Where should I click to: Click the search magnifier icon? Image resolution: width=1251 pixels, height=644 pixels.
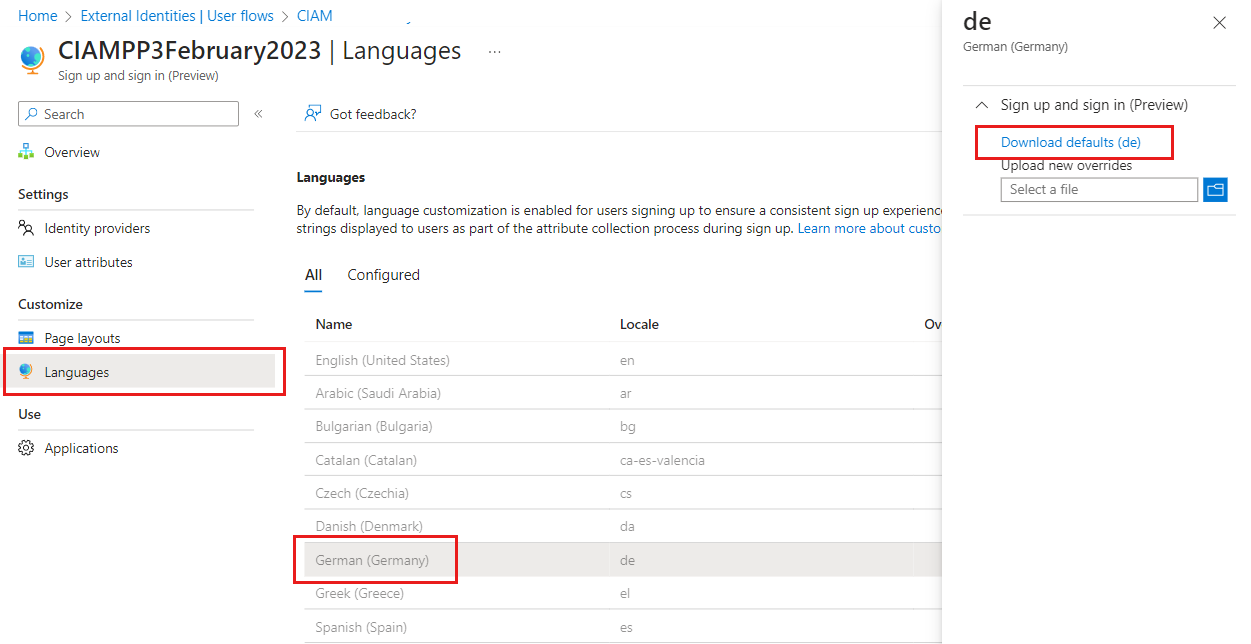(x=32, y=114)
